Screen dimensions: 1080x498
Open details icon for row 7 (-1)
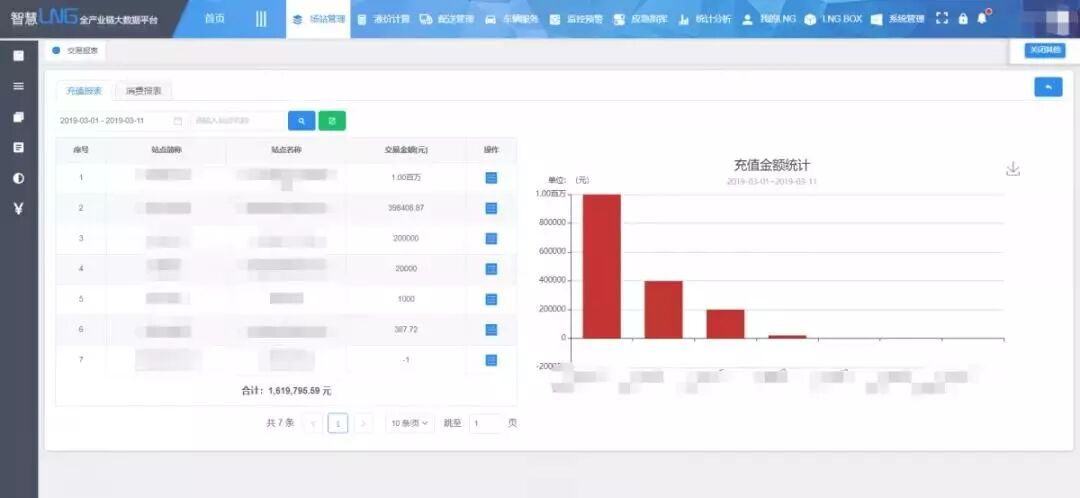491,360
